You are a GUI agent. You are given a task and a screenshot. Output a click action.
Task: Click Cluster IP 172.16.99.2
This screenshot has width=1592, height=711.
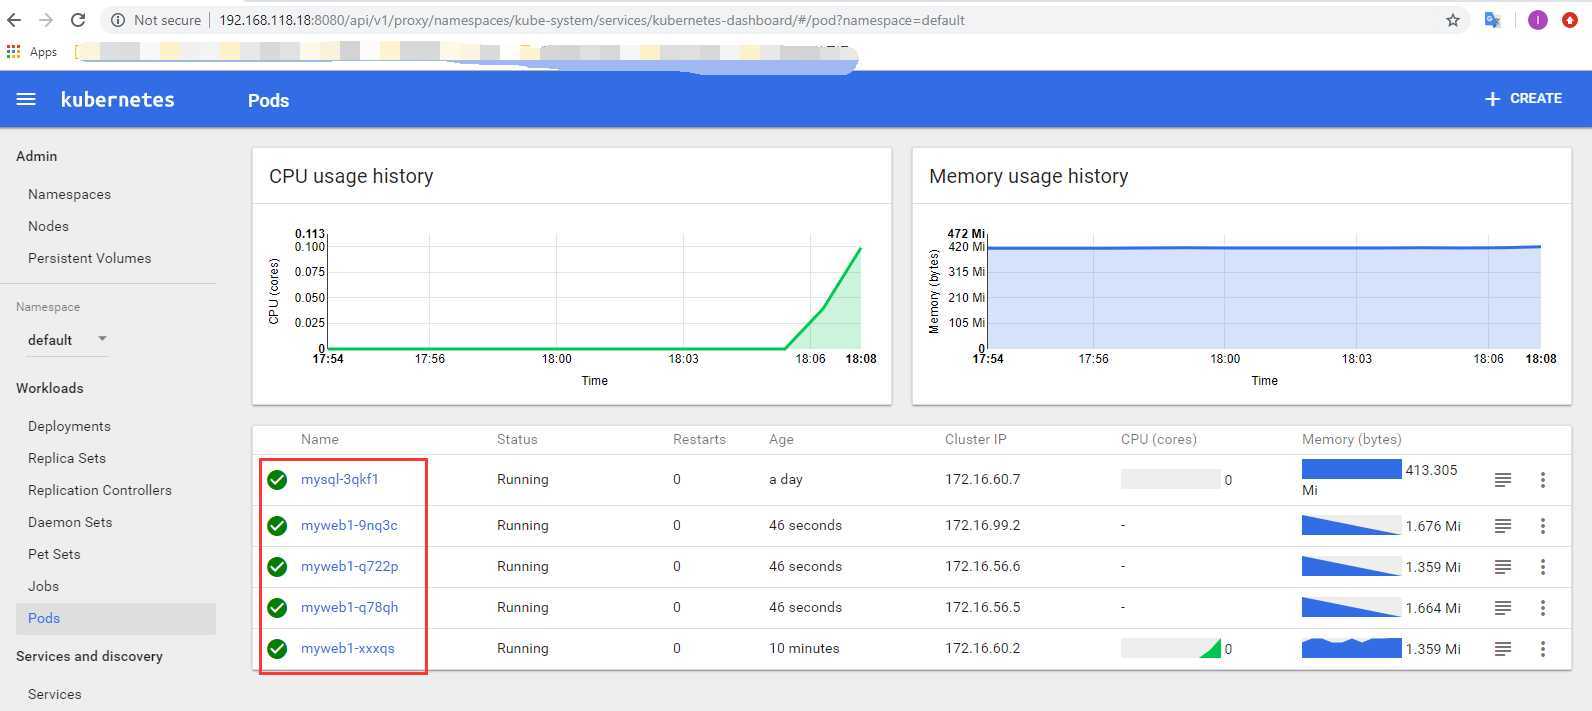pyautogui.click(x=982, y=525)
